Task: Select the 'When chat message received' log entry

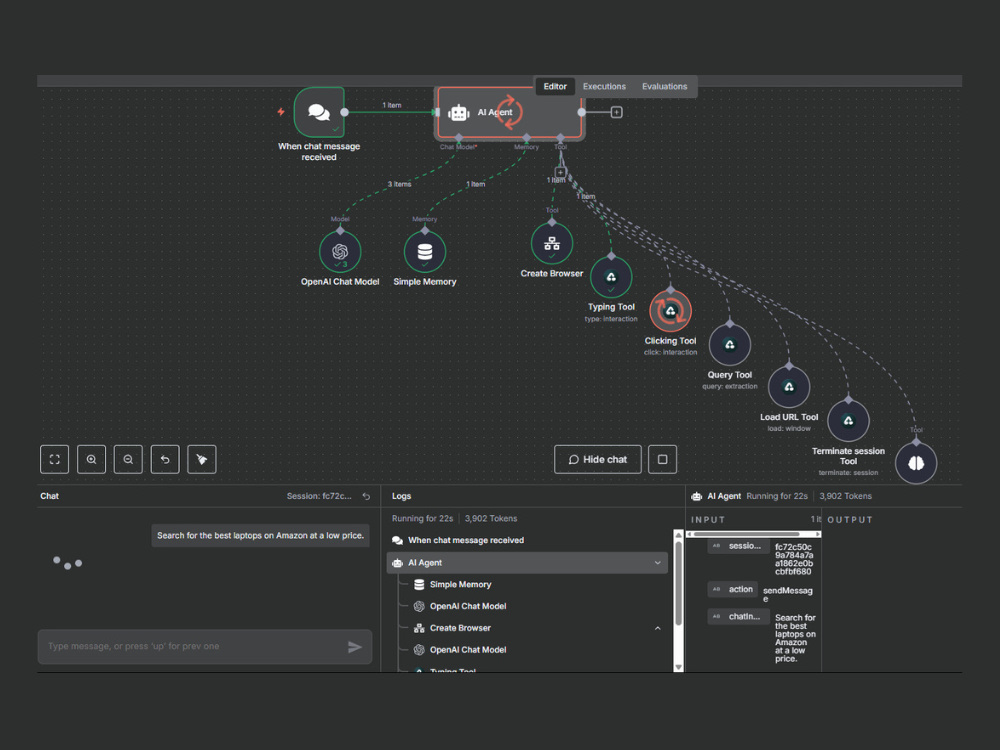Action: (527, 540)
